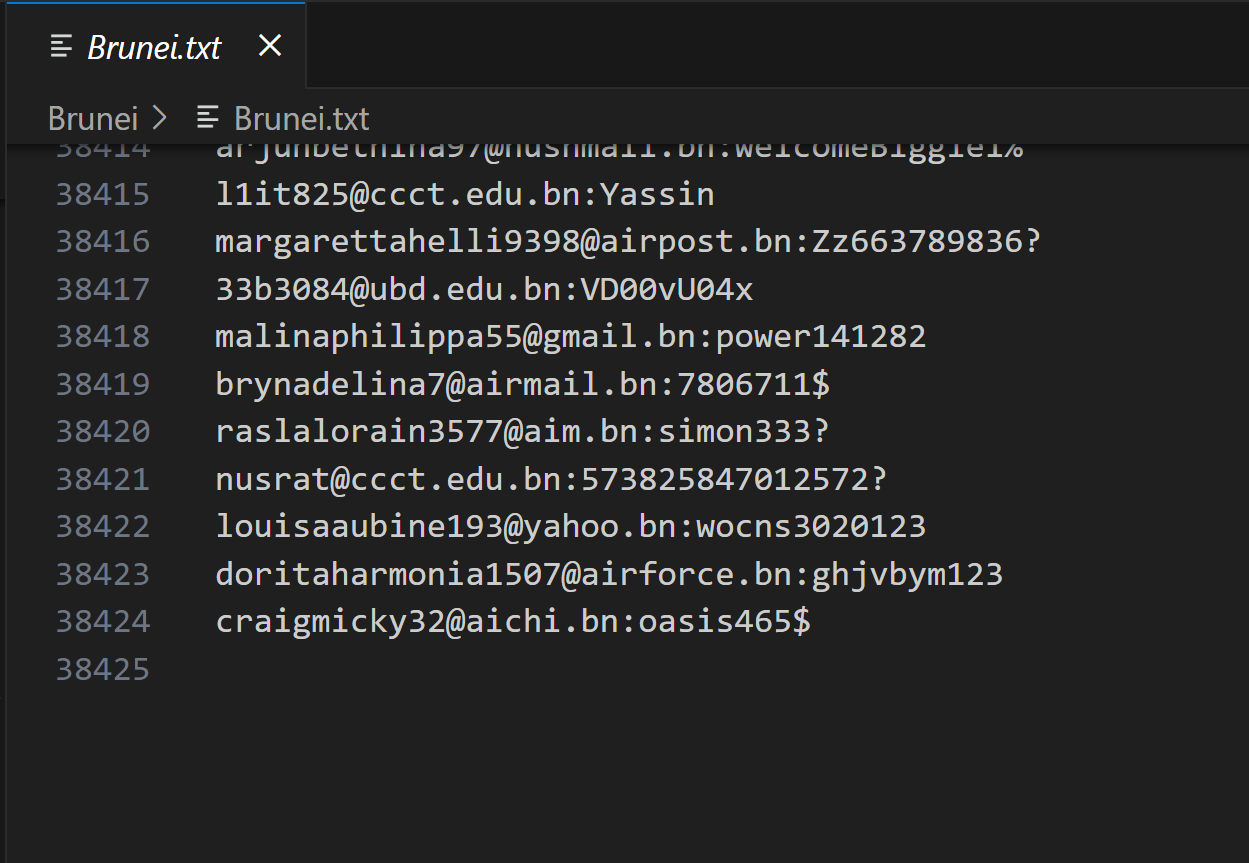The width and height of the screenshot is (1249, 863).
Task: Click the file icon on the Brunei.txt tab
Action: tap(62, 46)
